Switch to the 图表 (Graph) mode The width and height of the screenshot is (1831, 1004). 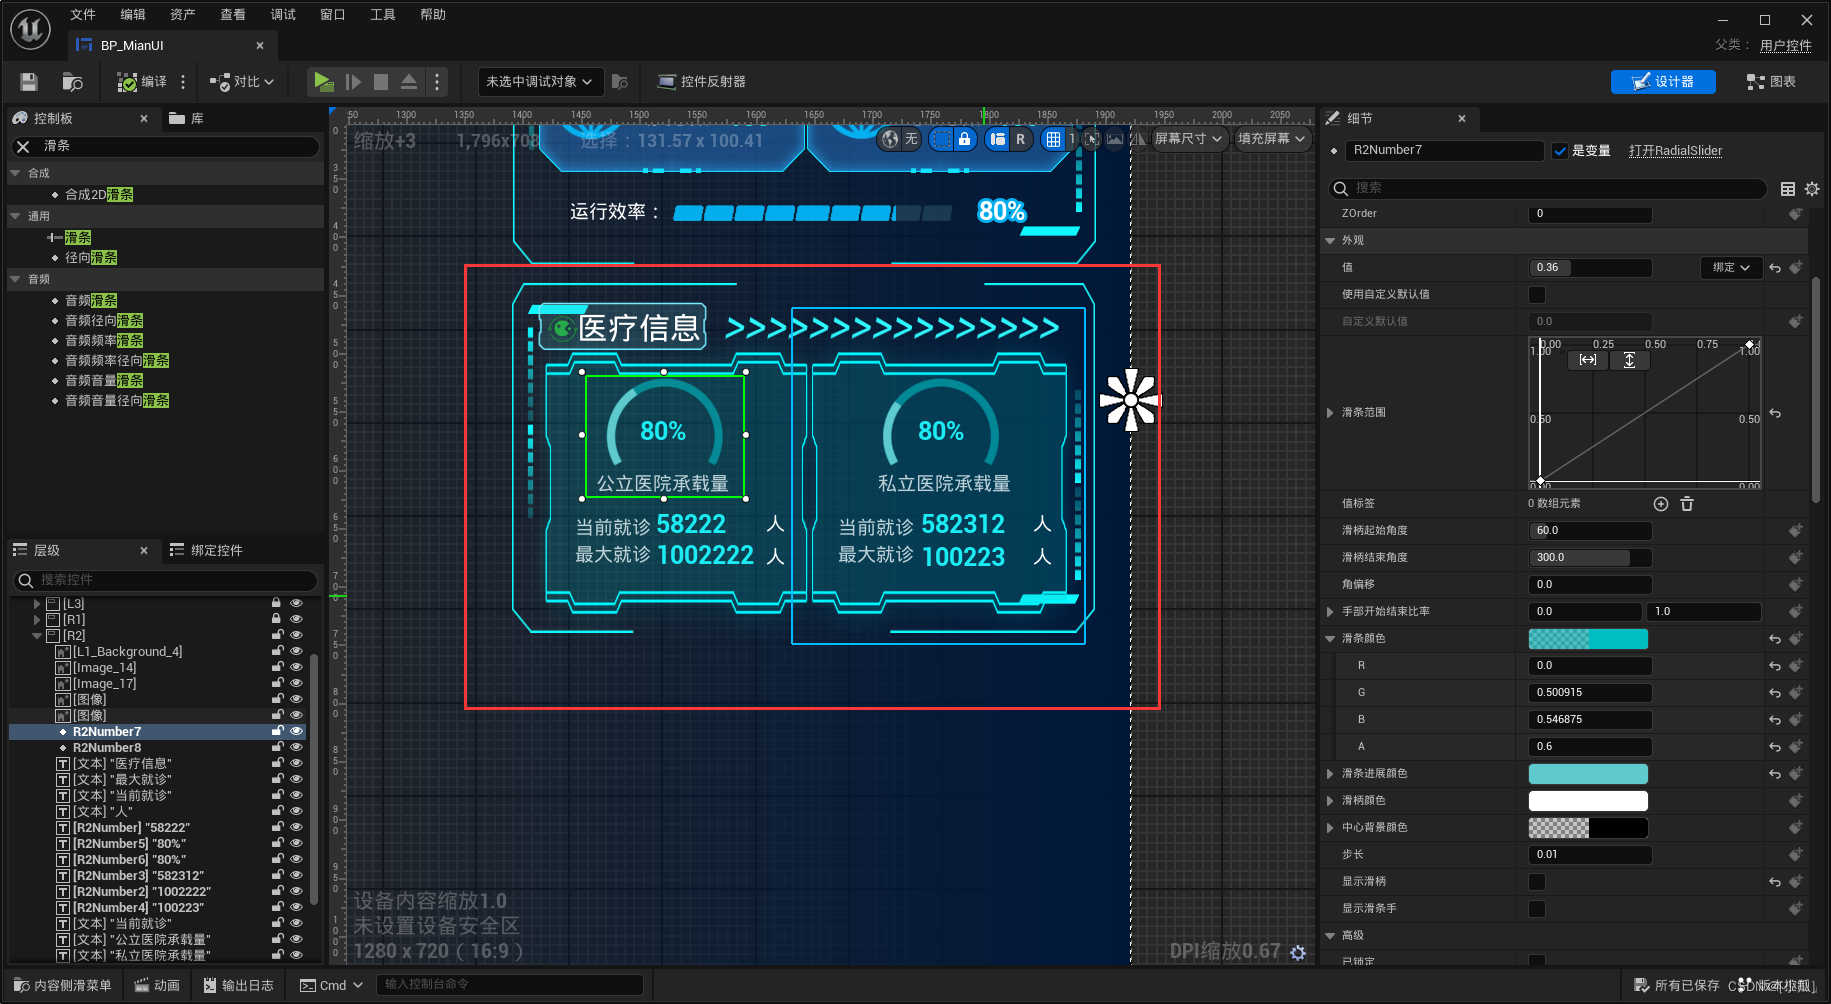coord(1771,81)
